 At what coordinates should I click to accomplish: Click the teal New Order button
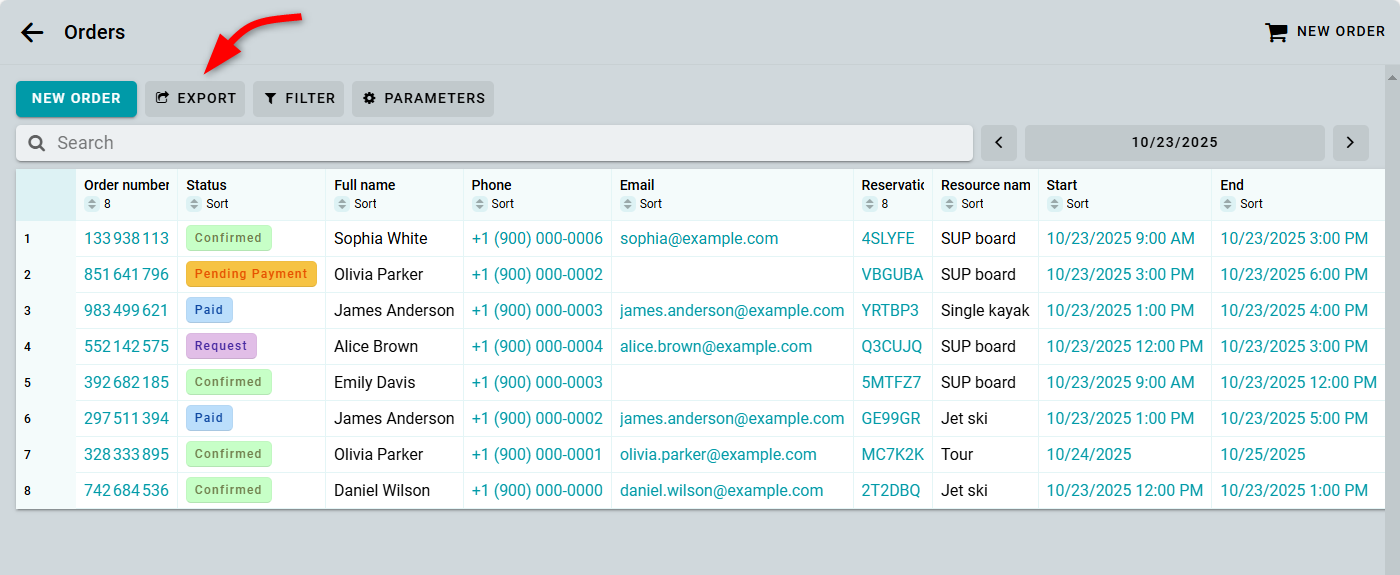tap(76, 99)
